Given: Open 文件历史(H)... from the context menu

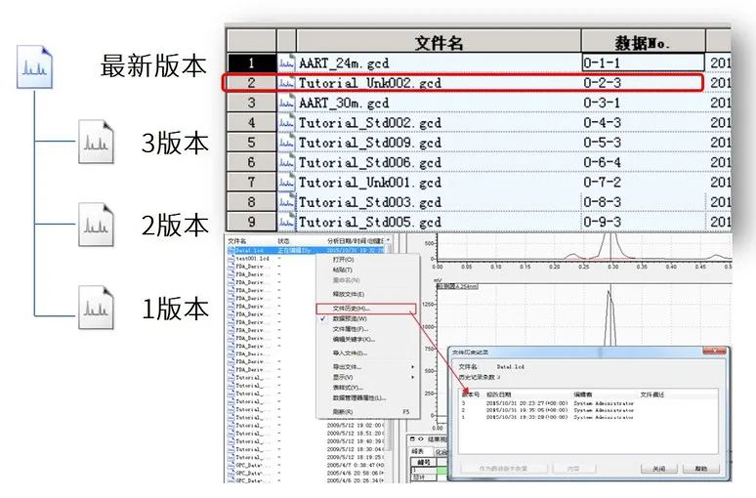Looking at the screenshot, I should (365, 308).
